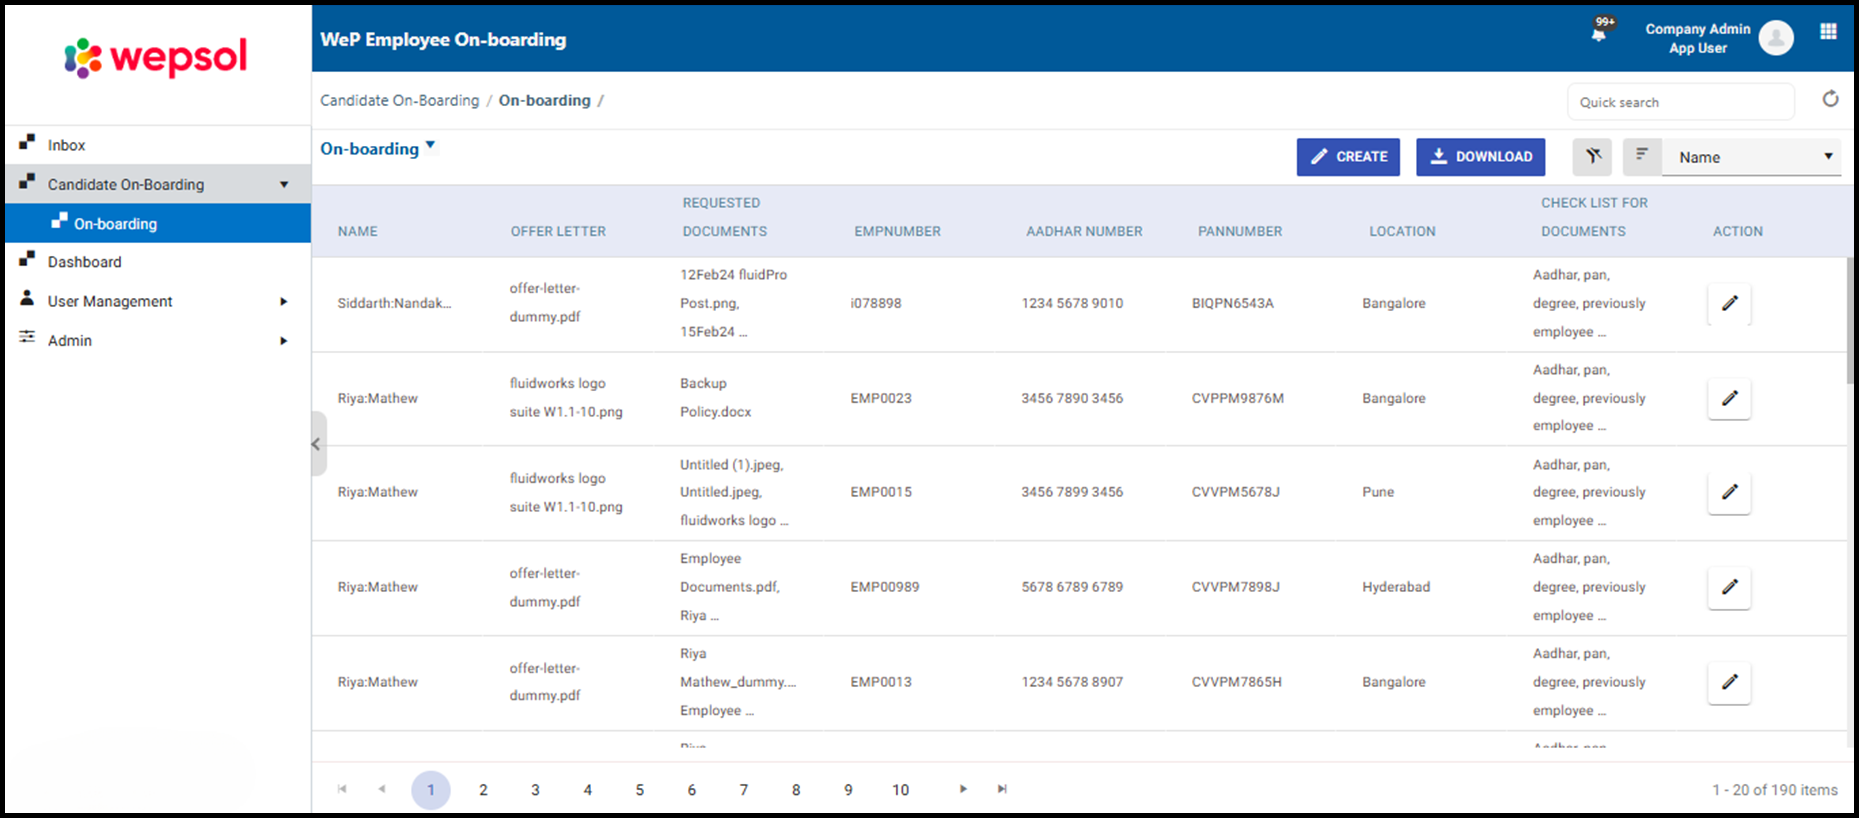The image size is (1859, 818).
Task: Open Admin in the sidebar
Action: (158, 340)
